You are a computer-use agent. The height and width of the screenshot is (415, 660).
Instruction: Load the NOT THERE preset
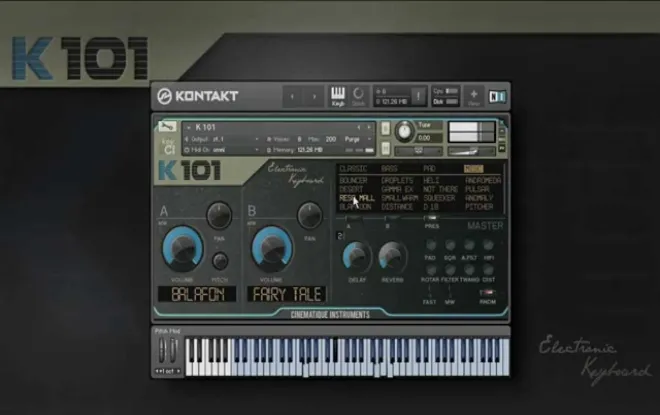point(440,189)
